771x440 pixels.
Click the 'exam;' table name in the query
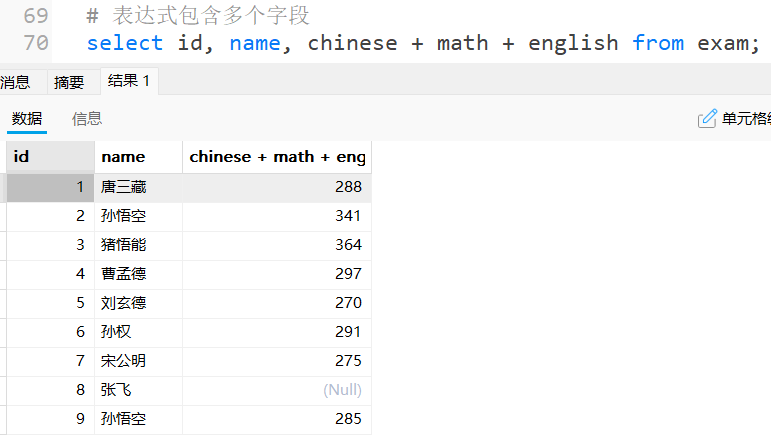[x=729, y=43]
